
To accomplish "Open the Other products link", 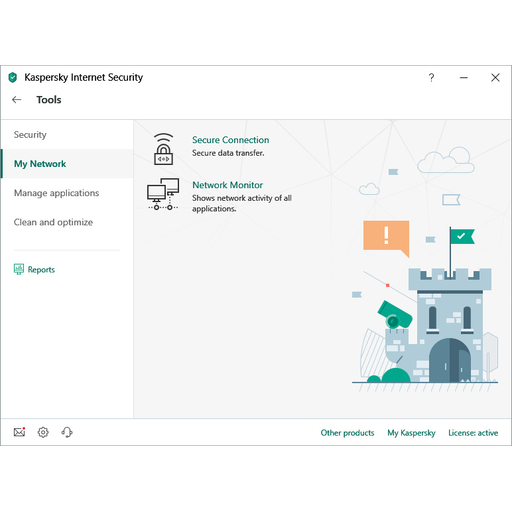I will (347, 433).
